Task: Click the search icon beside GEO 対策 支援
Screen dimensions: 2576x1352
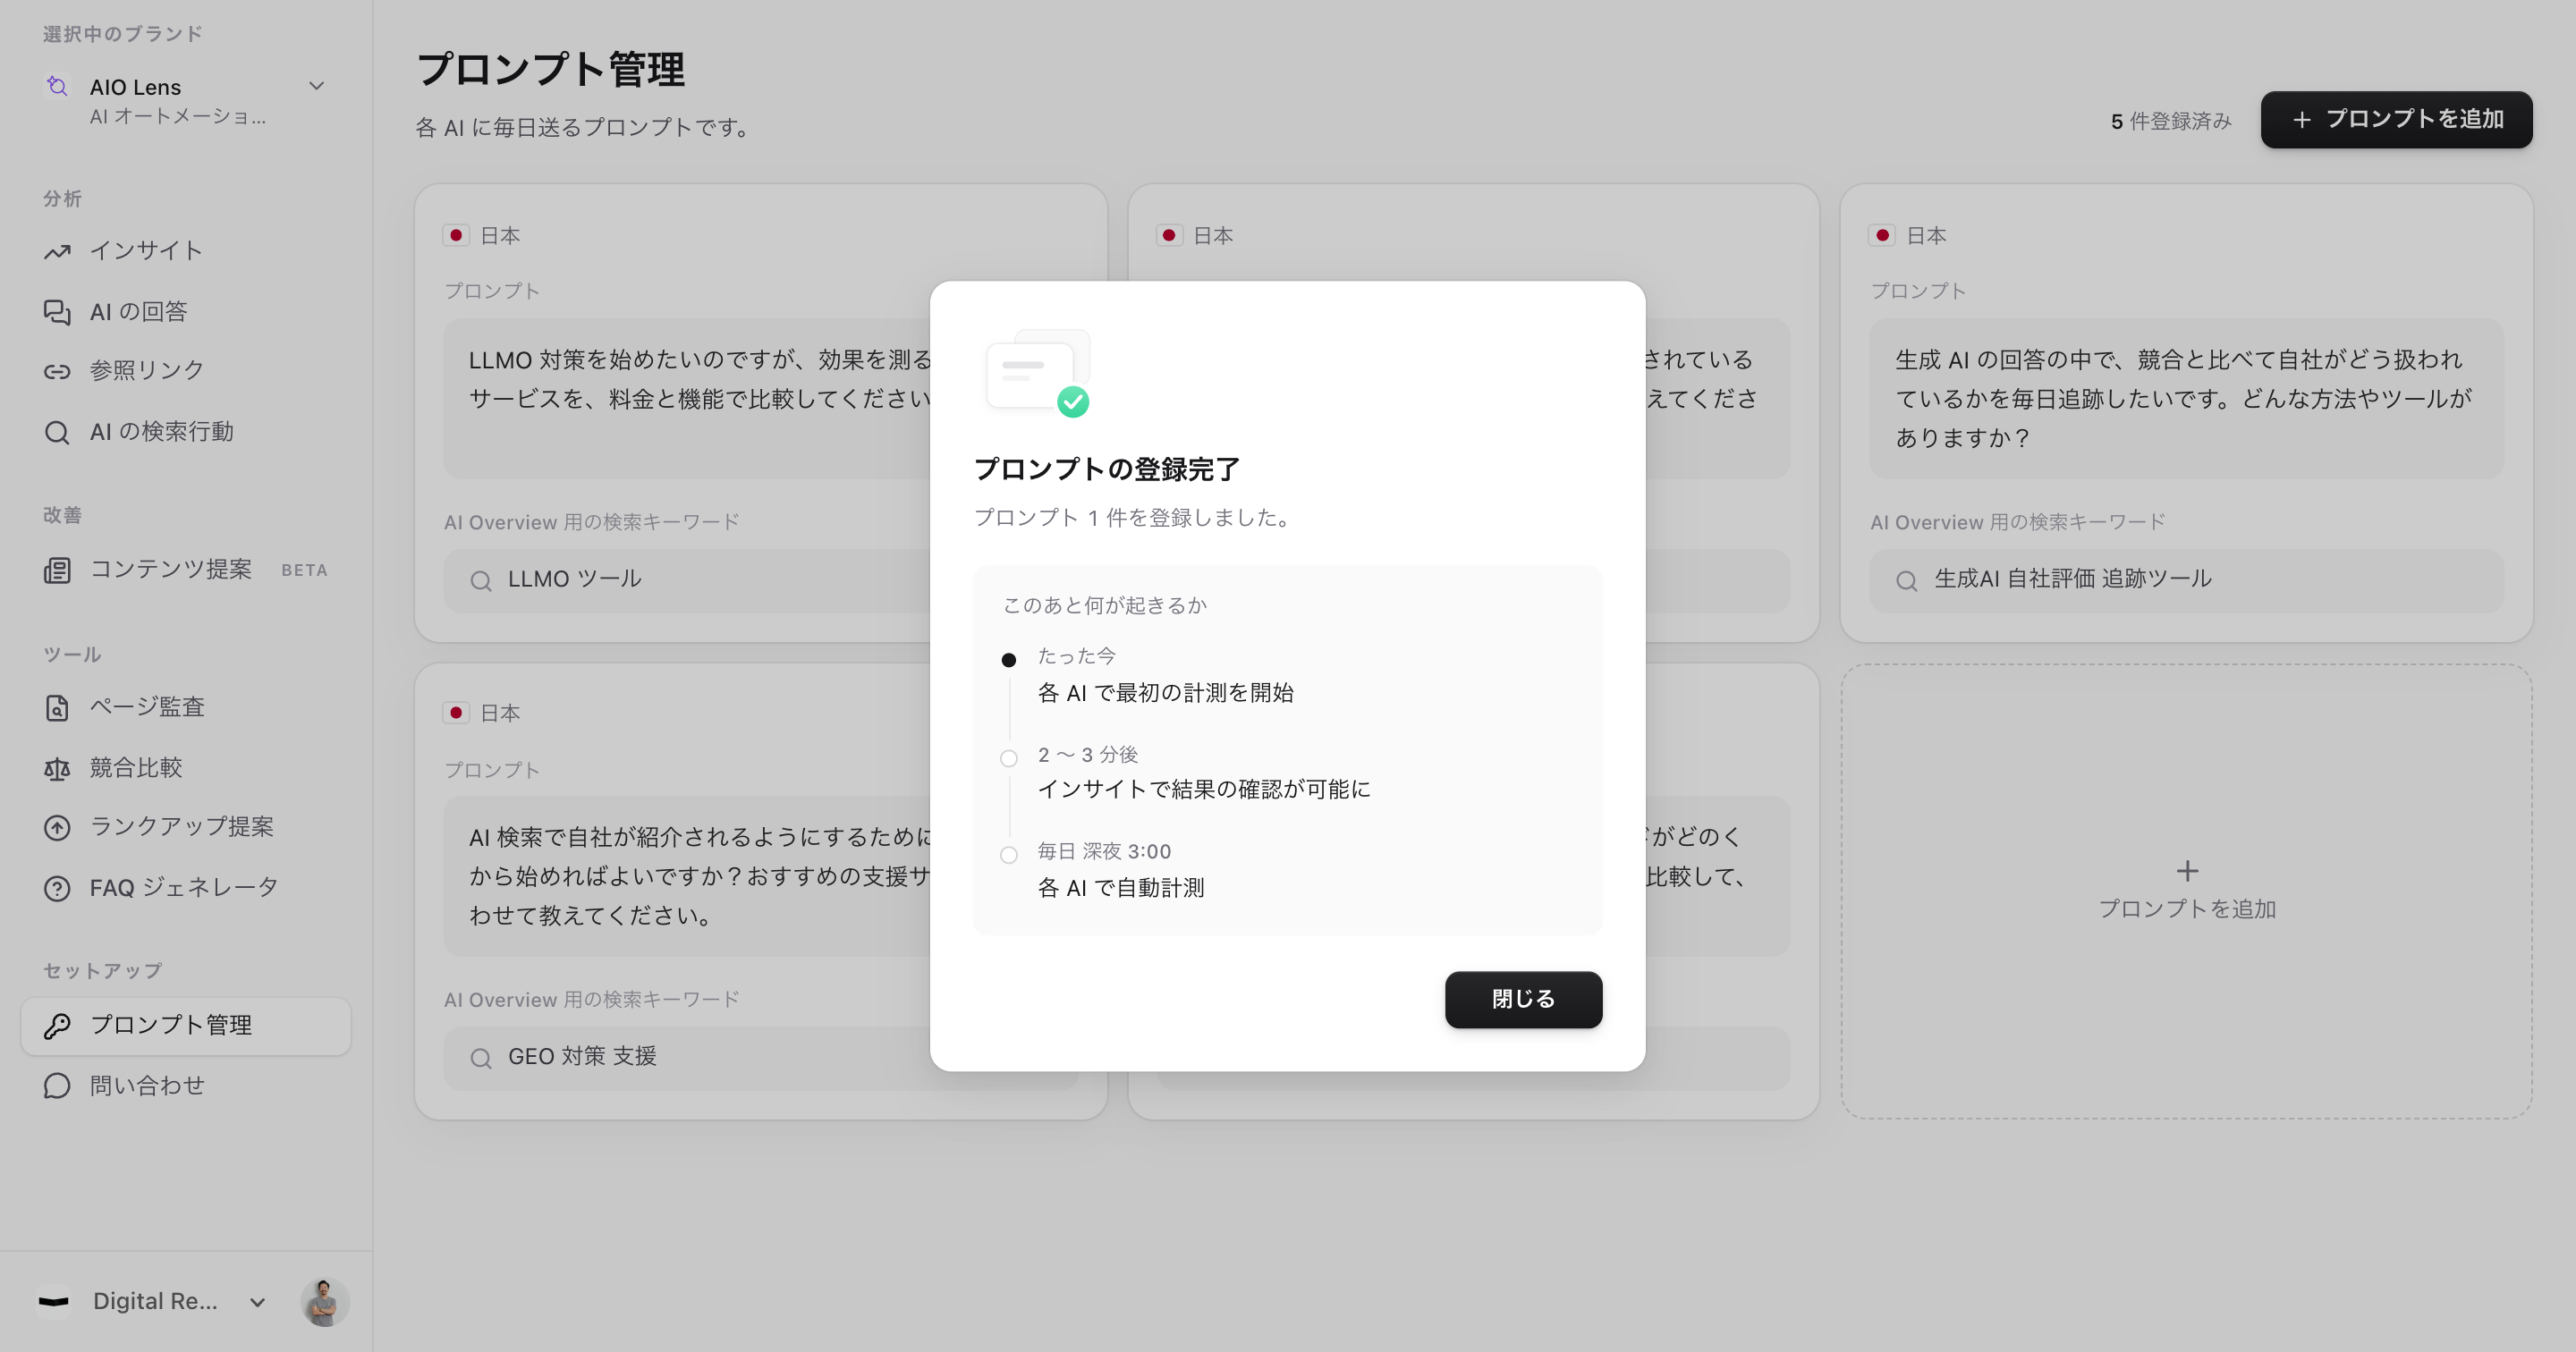Action: tap(481, 1058)
